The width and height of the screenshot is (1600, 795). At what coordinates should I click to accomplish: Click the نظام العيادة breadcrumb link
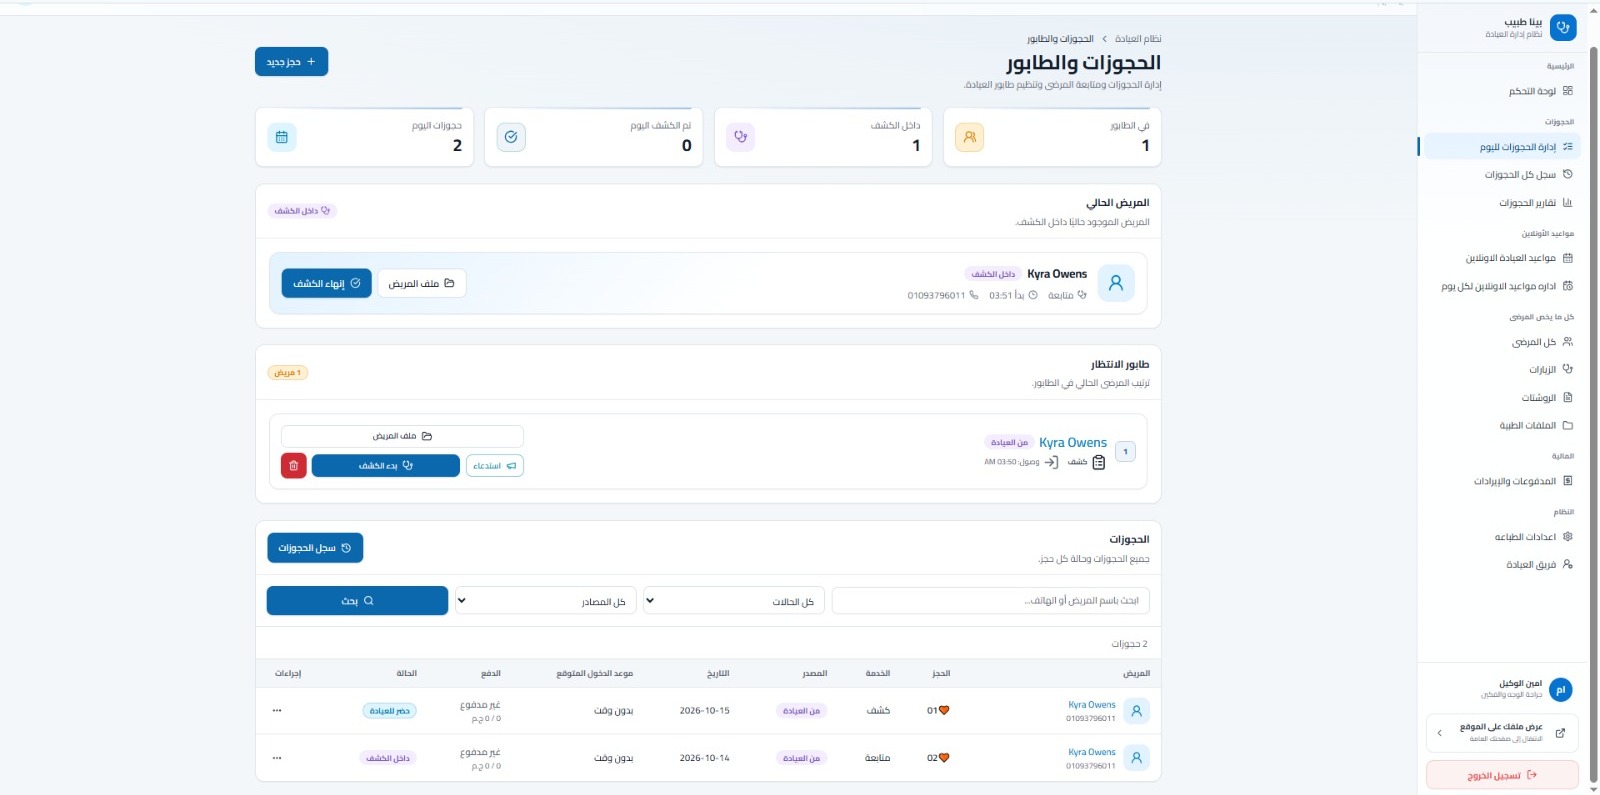click(1138, 39)
